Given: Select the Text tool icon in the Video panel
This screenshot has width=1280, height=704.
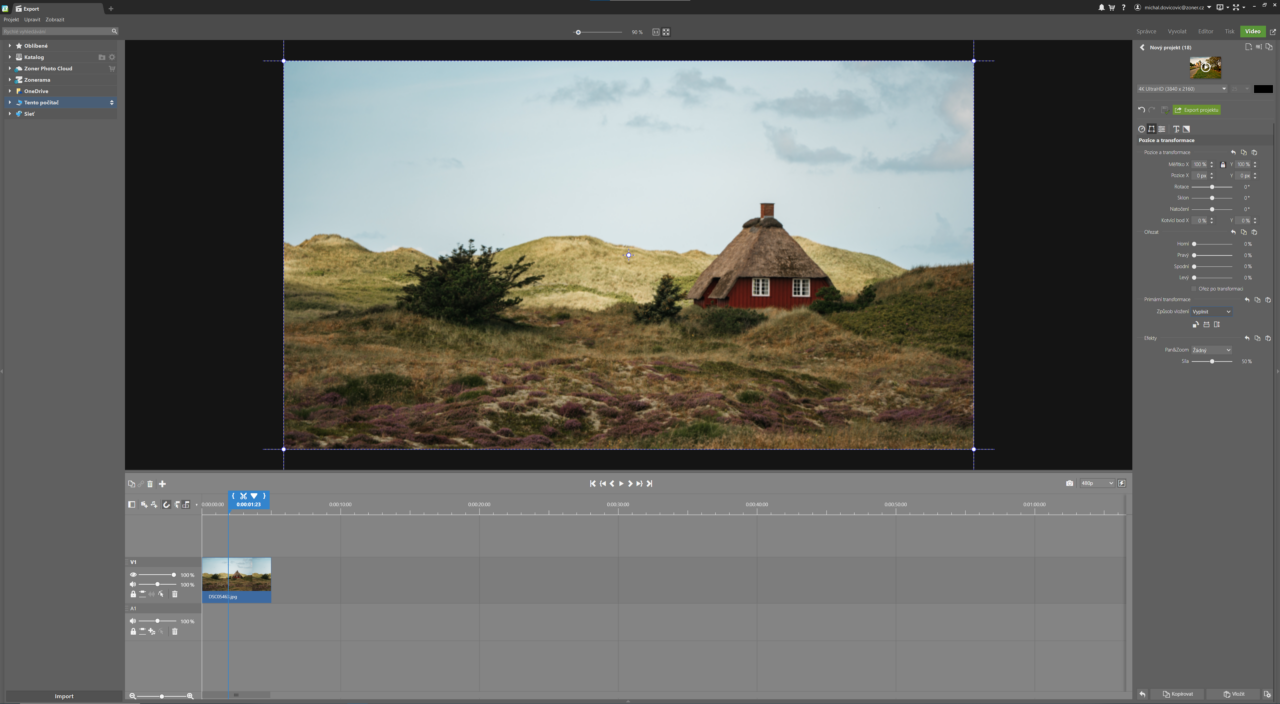Looking at the screenshot, I should 1176,128.
